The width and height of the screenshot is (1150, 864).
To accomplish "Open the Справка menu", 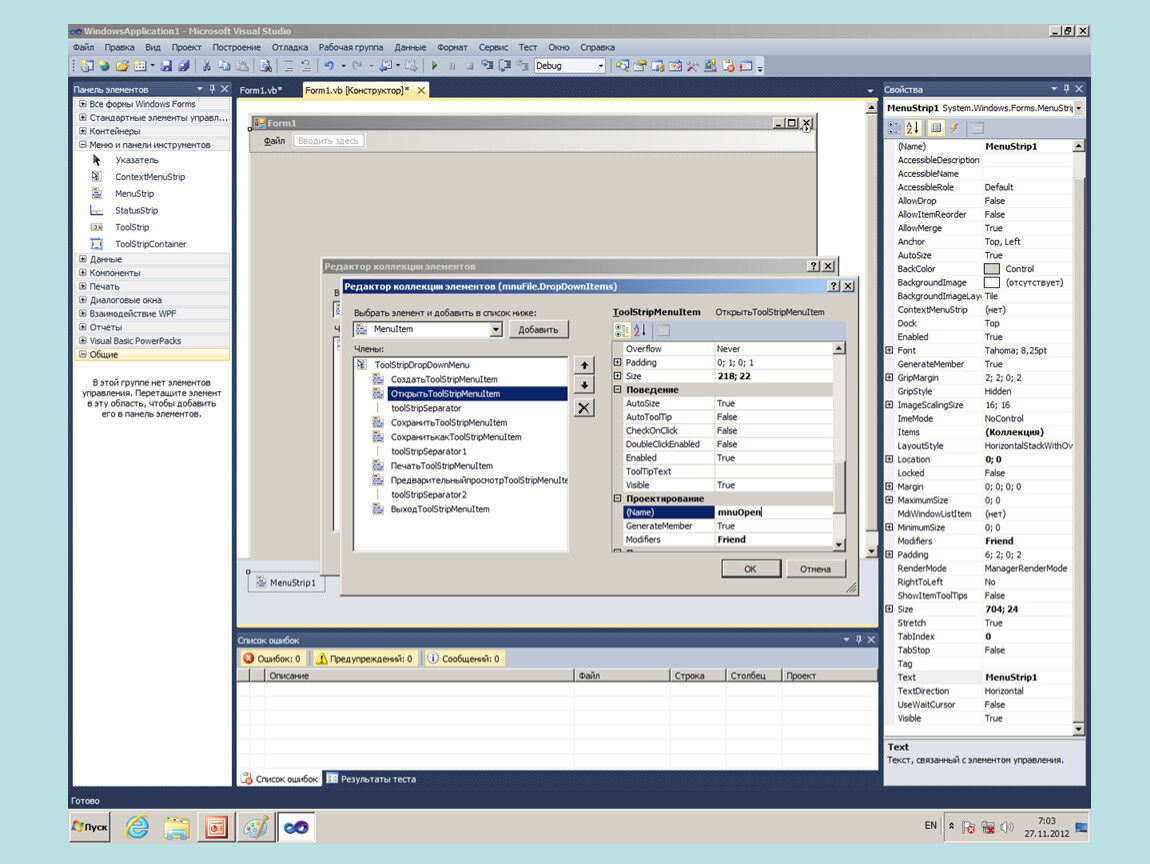I will pos(598,47).
